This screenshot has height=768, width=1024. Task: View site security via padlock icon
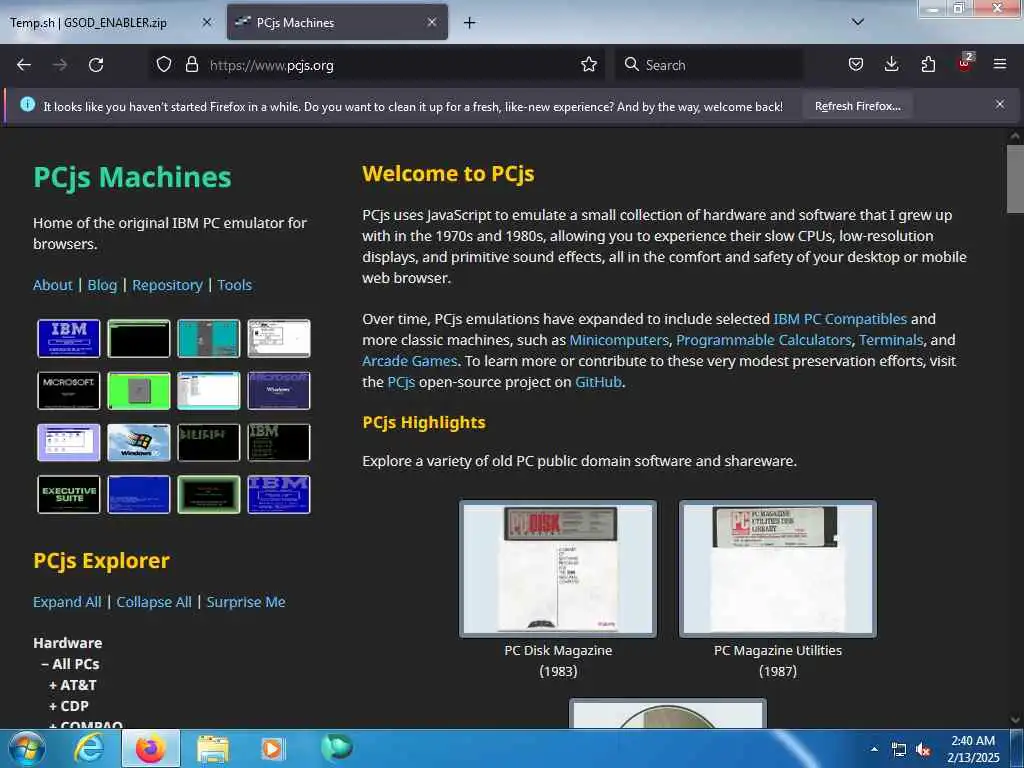(191, 65)
